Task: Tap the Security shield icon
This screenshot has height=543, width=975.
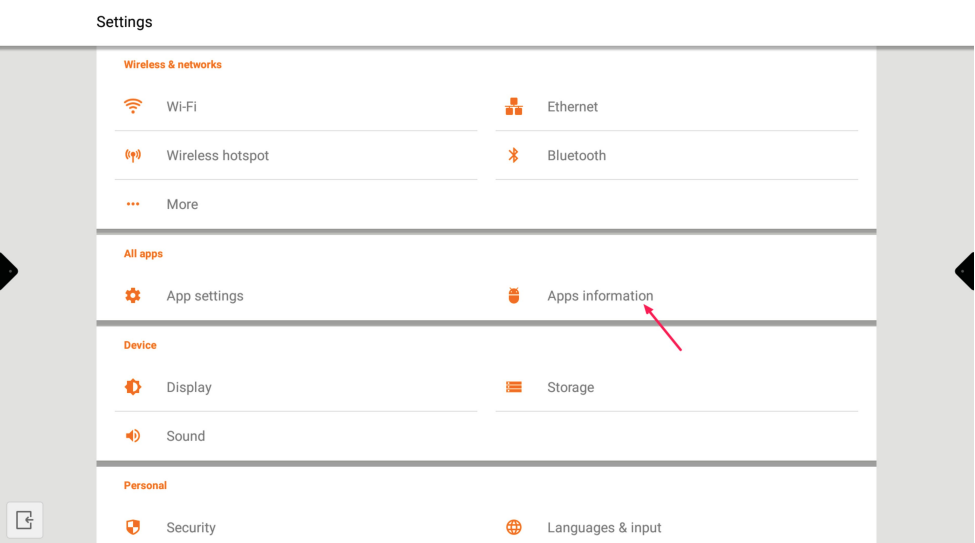Action: pos(133,527)
